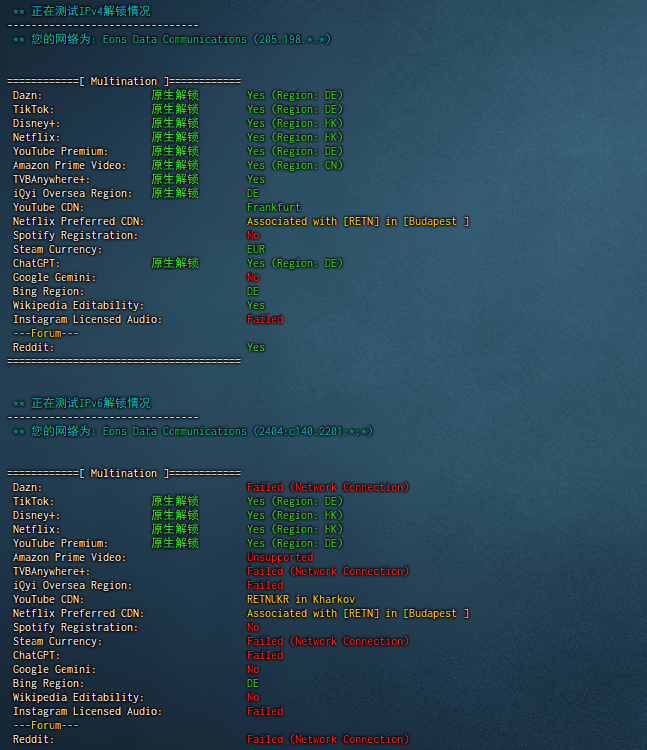Click IPv6 'Google Gemini:' label
Image resolution: width=647 pixels, height=750 pixels.
(x=55, y=670)
